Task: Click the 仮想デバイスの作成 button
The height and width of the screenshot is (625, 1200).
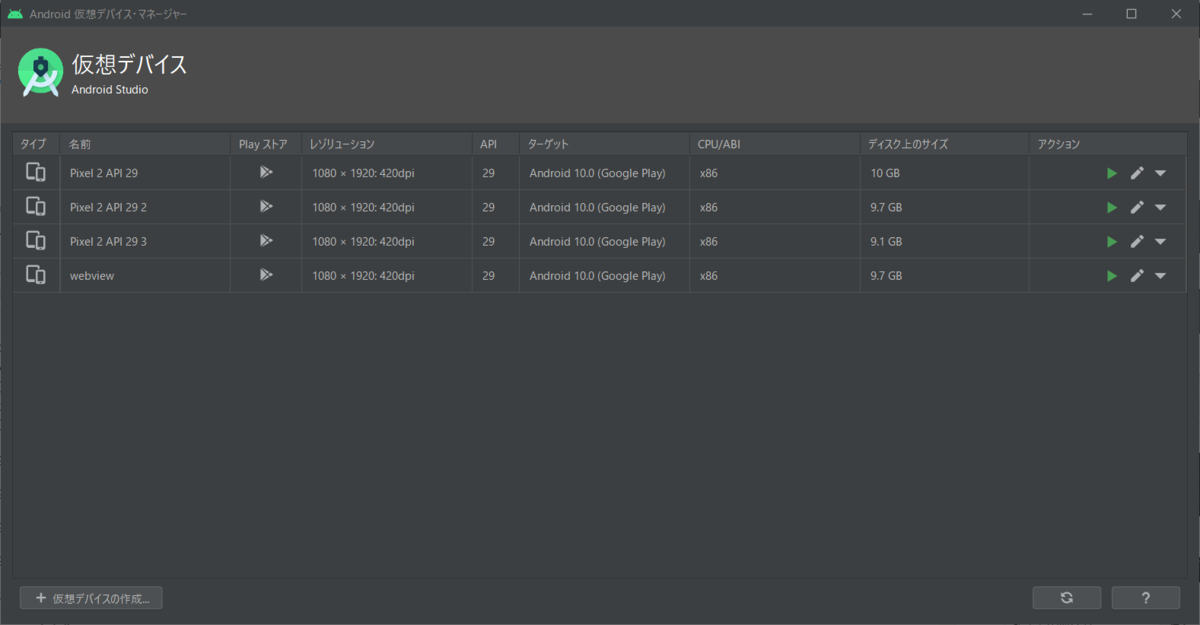Action: coord(91,598)
